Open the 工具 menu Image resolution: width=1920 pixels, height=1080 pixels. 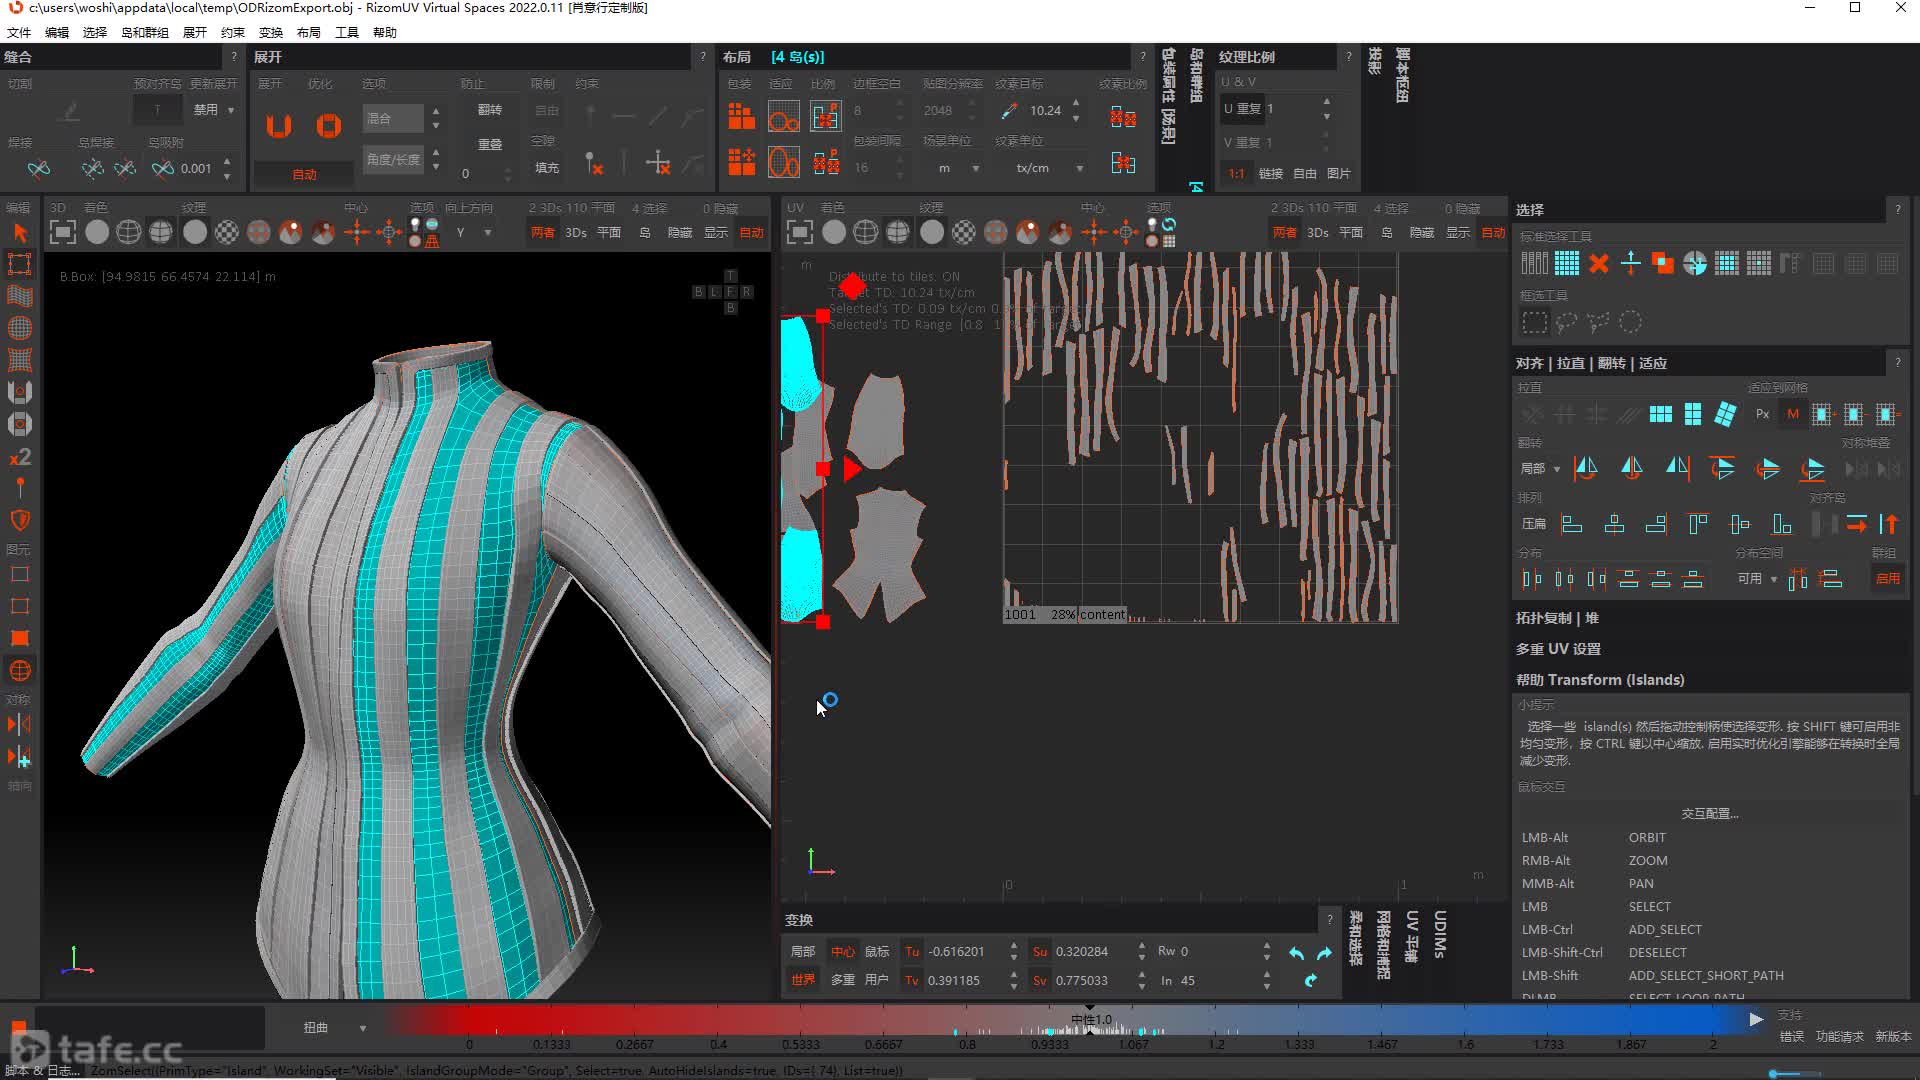click(347, 32)
